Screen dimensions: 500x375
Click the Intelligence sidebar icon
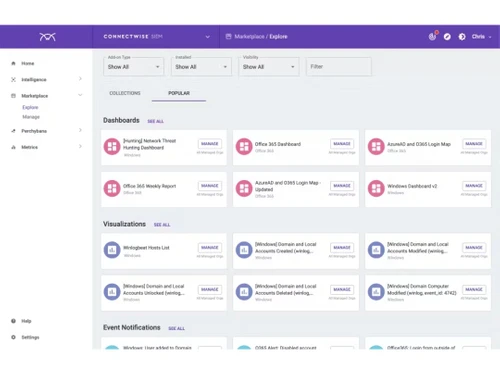tap(13, 80)
